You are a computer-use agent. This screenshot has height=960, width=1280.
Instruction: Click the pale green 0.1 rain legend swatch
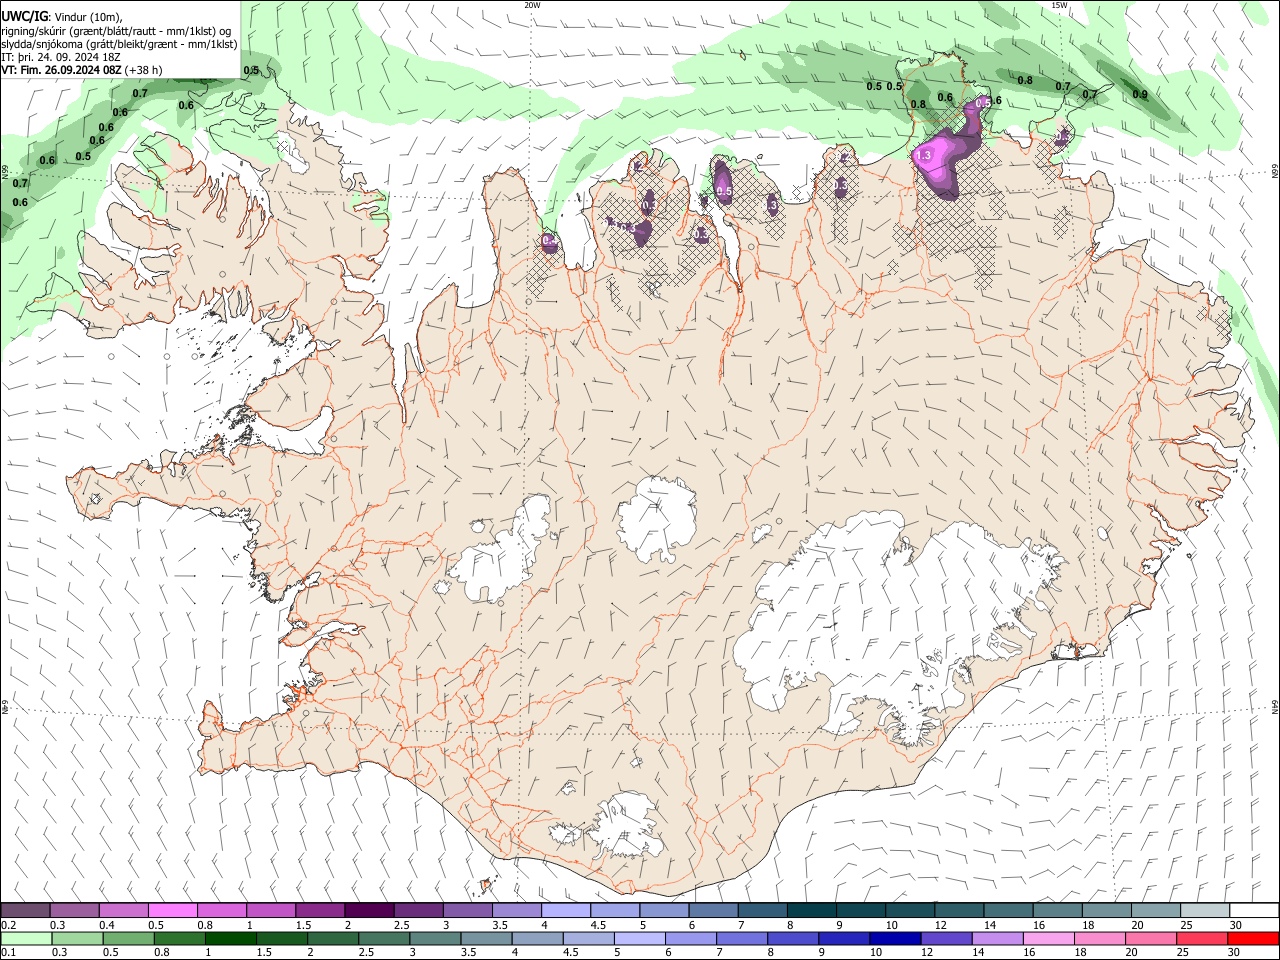(25, 938)
